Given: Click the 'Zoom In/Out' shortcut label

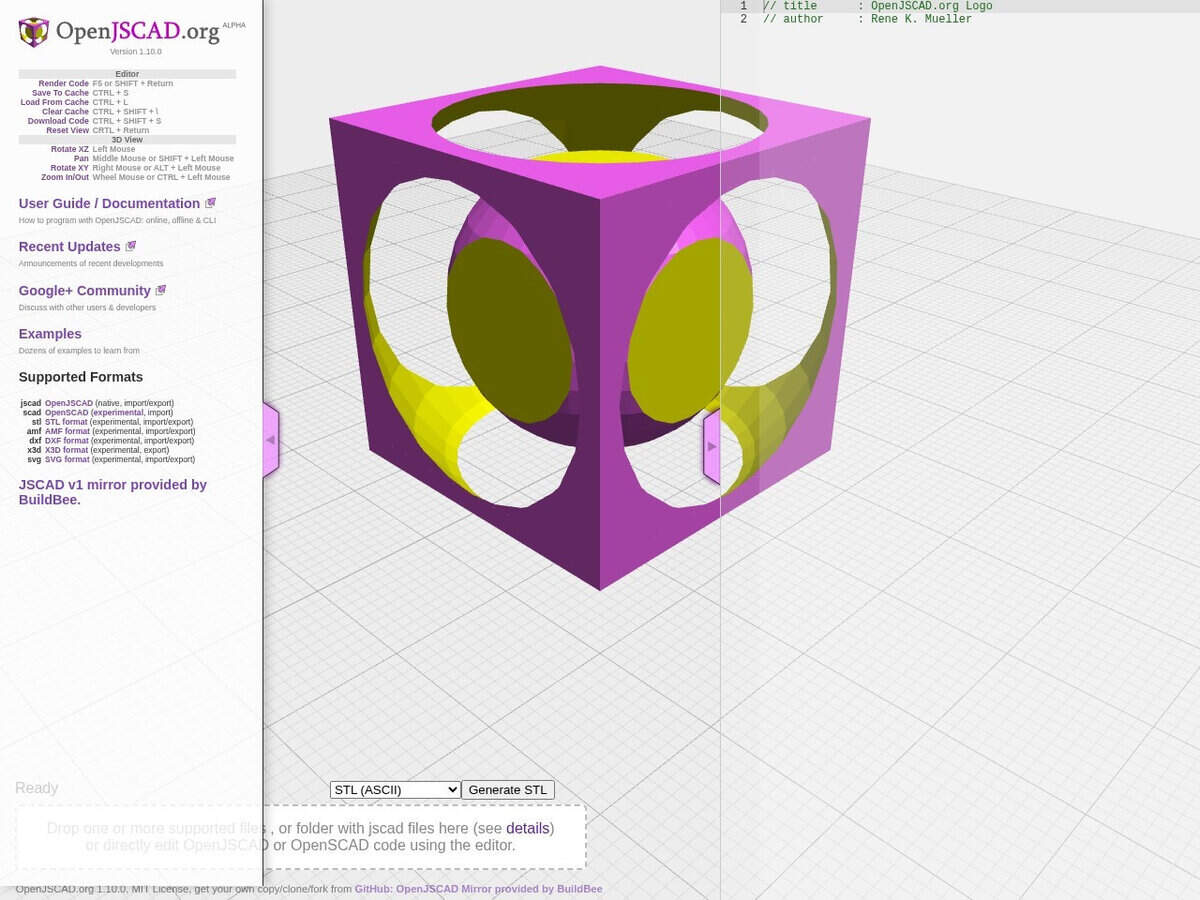Looking at the screenshot, I should coord(65,177).
